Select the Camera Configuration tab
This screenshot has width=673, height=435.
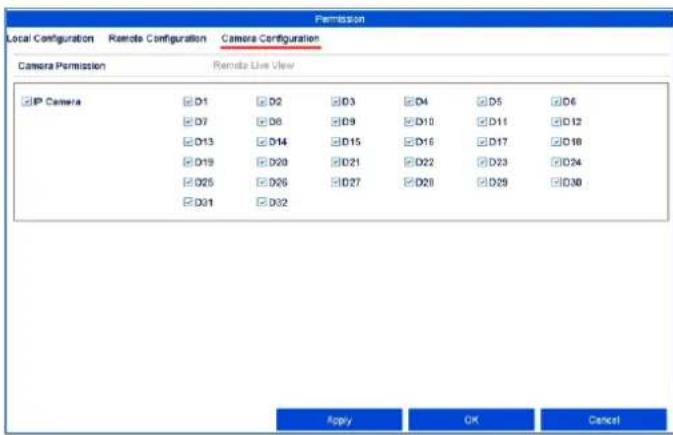click(270, 38)
